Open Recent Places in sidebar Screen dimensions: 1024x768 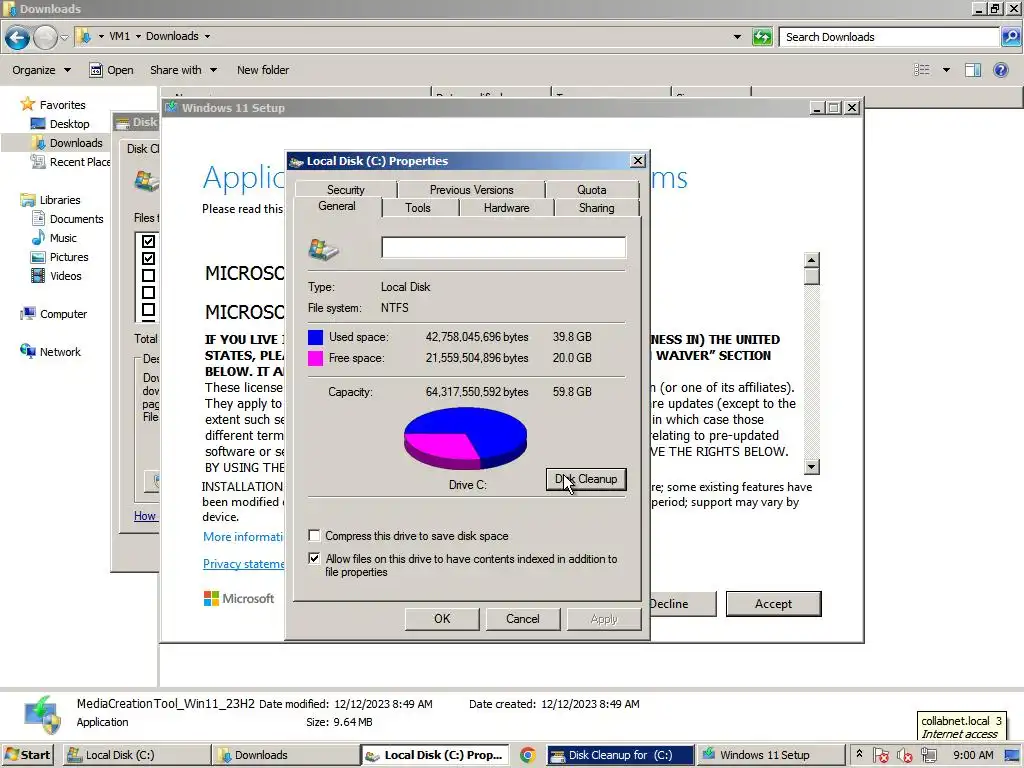tap(71, 161)
